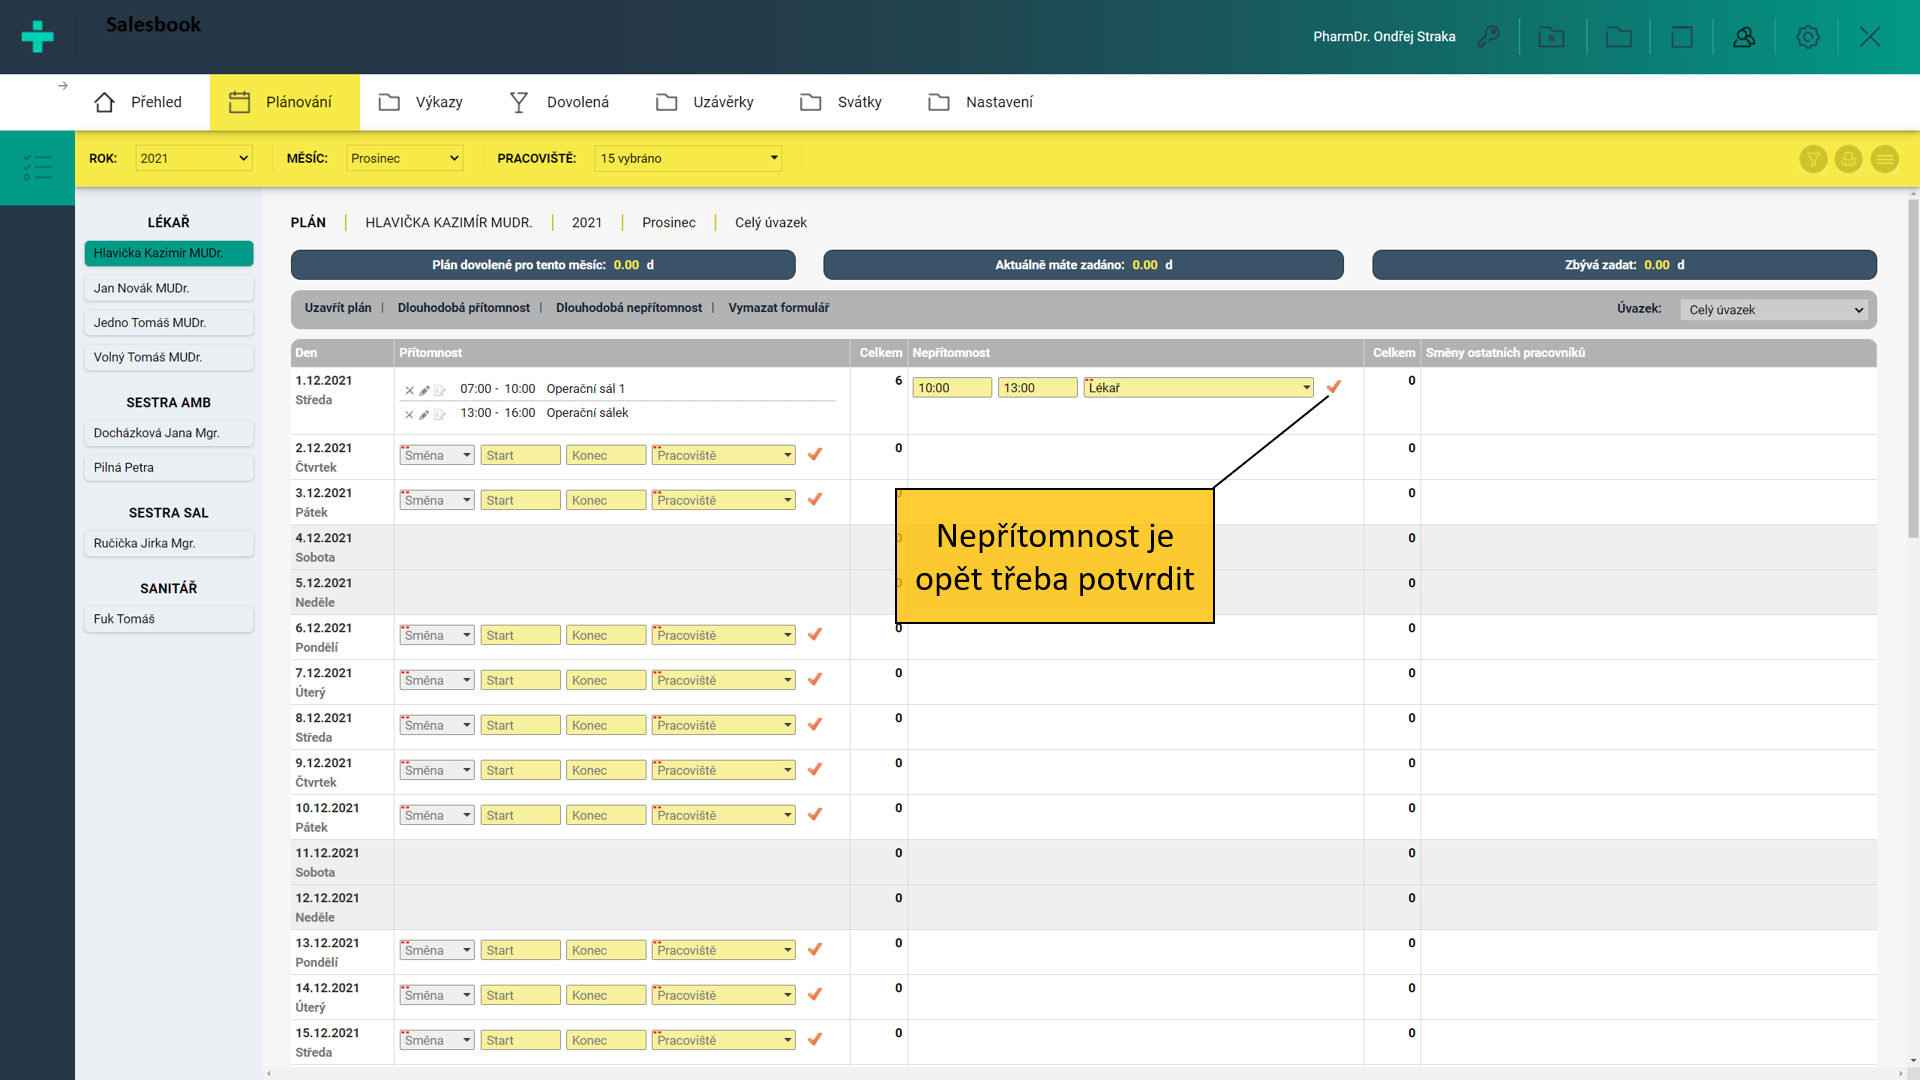Screen dimensions: 1920x1080
Task: Toggle the checklist sidebar icon on the left
Action: 37,167
